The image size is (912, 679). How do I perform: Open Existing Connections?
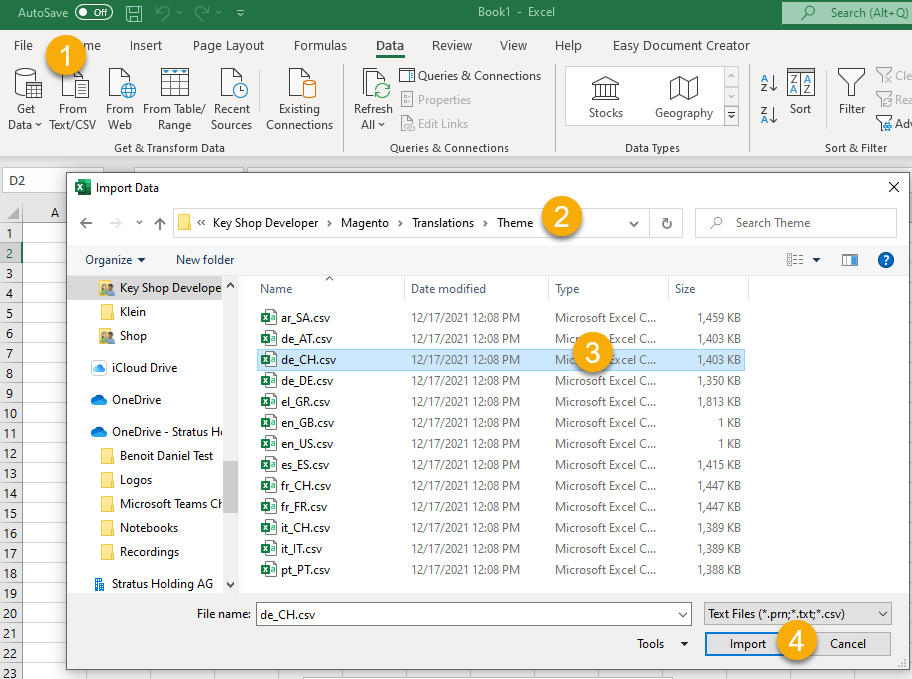pos(299,99)
